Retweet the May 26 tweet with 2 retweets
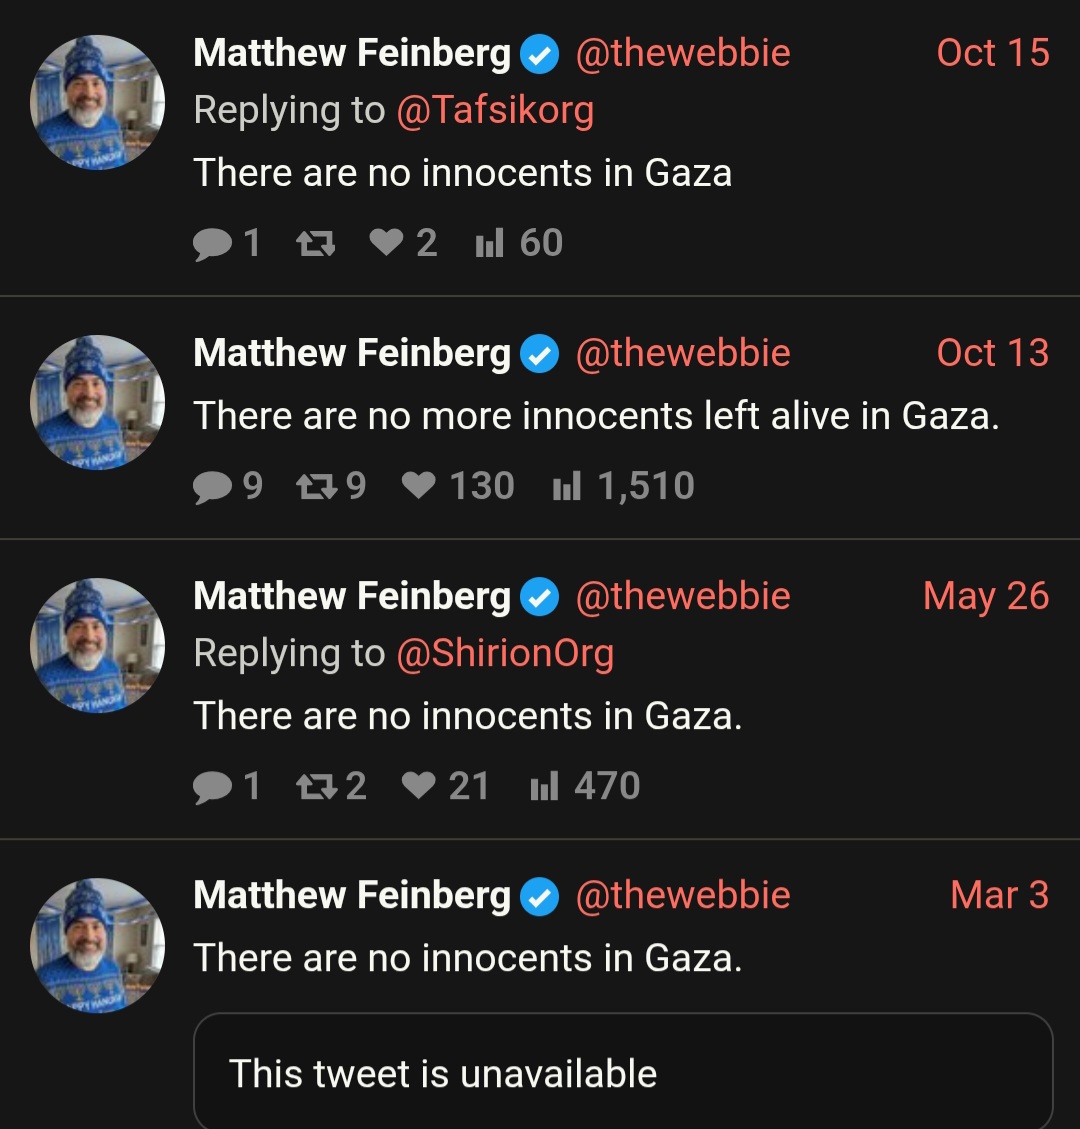Screen dimensions: 1080x1129 click(316, 786)
